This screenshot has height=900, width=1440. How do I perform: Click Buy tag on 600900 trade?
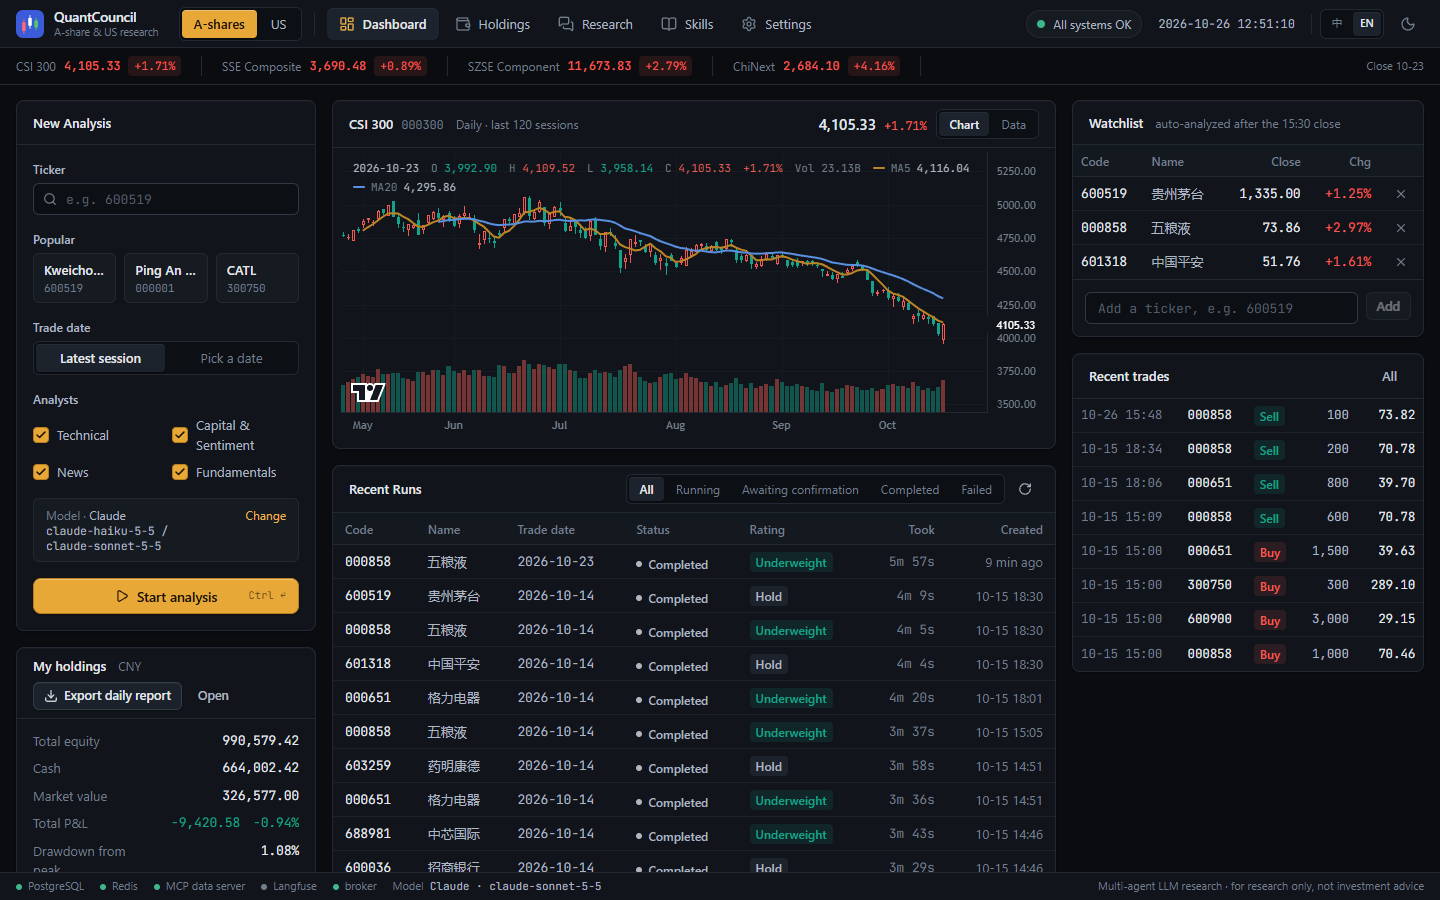coord(1270,620)
